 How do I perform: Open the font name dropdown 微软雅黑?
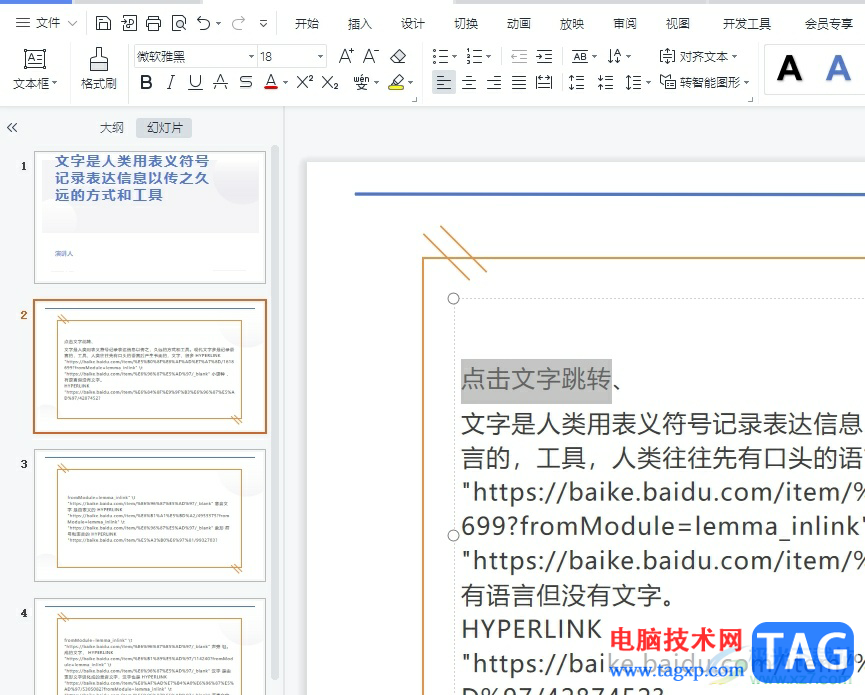(x=251, y=56)
